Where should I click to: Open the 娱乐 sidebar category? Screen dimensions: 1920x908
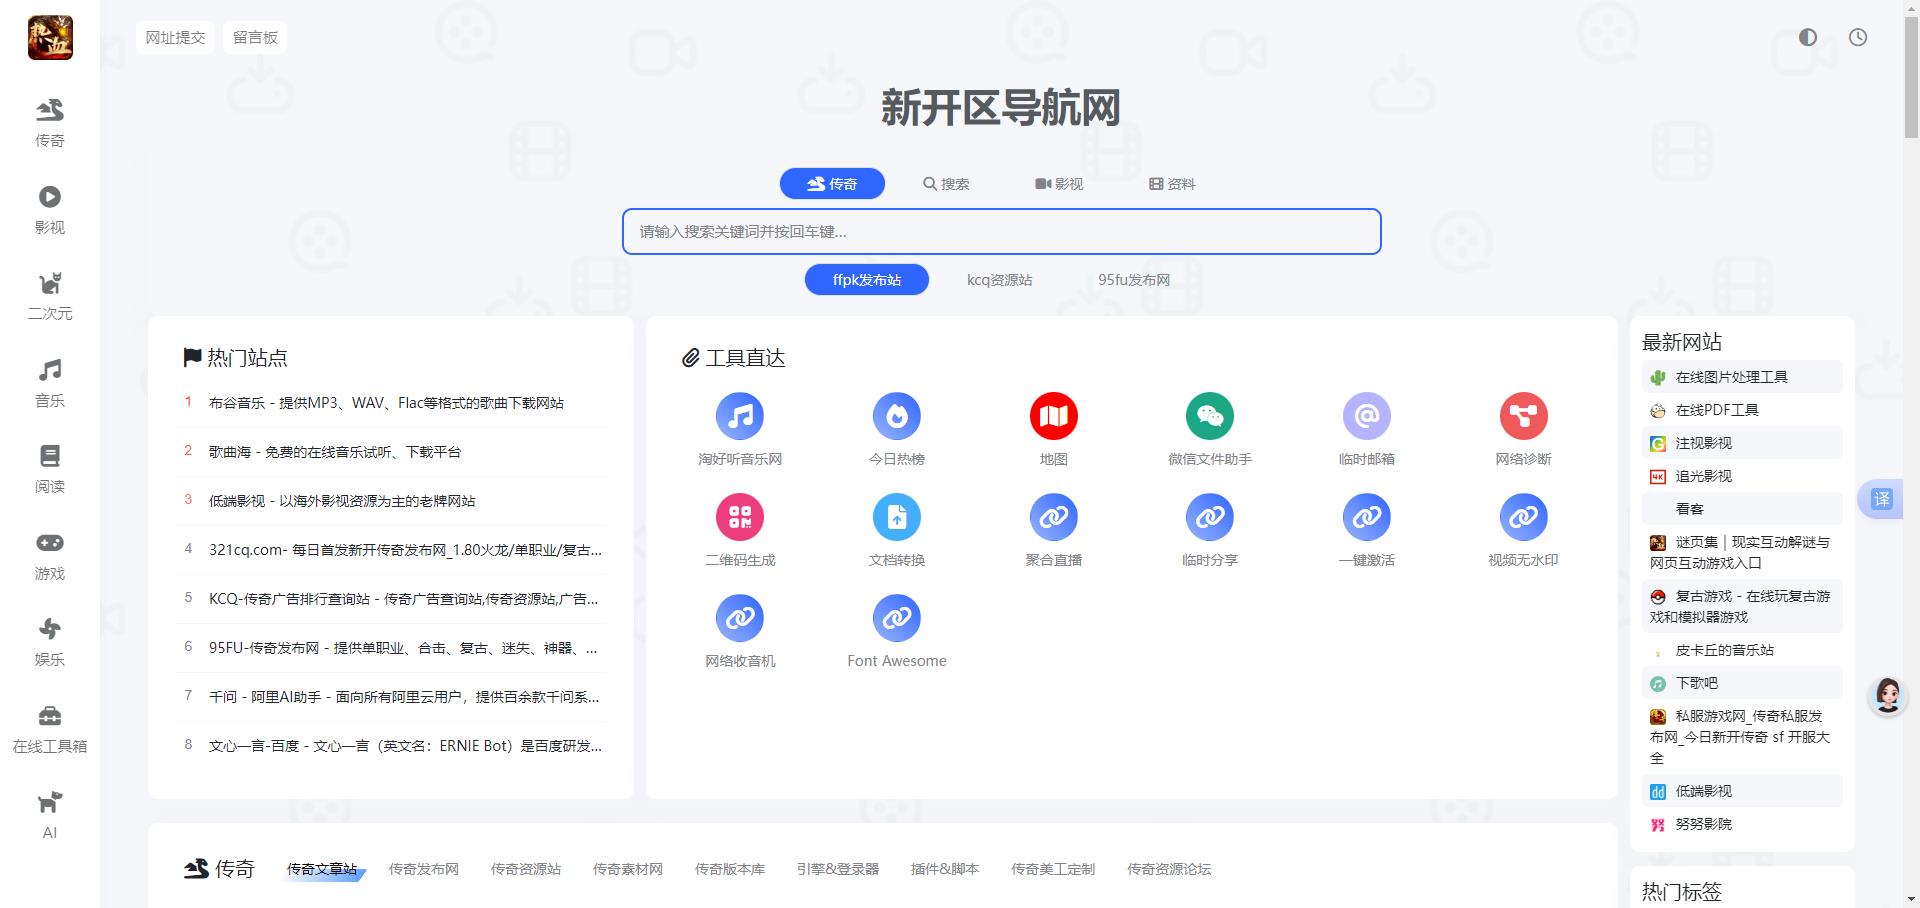(x=50, y=642)
